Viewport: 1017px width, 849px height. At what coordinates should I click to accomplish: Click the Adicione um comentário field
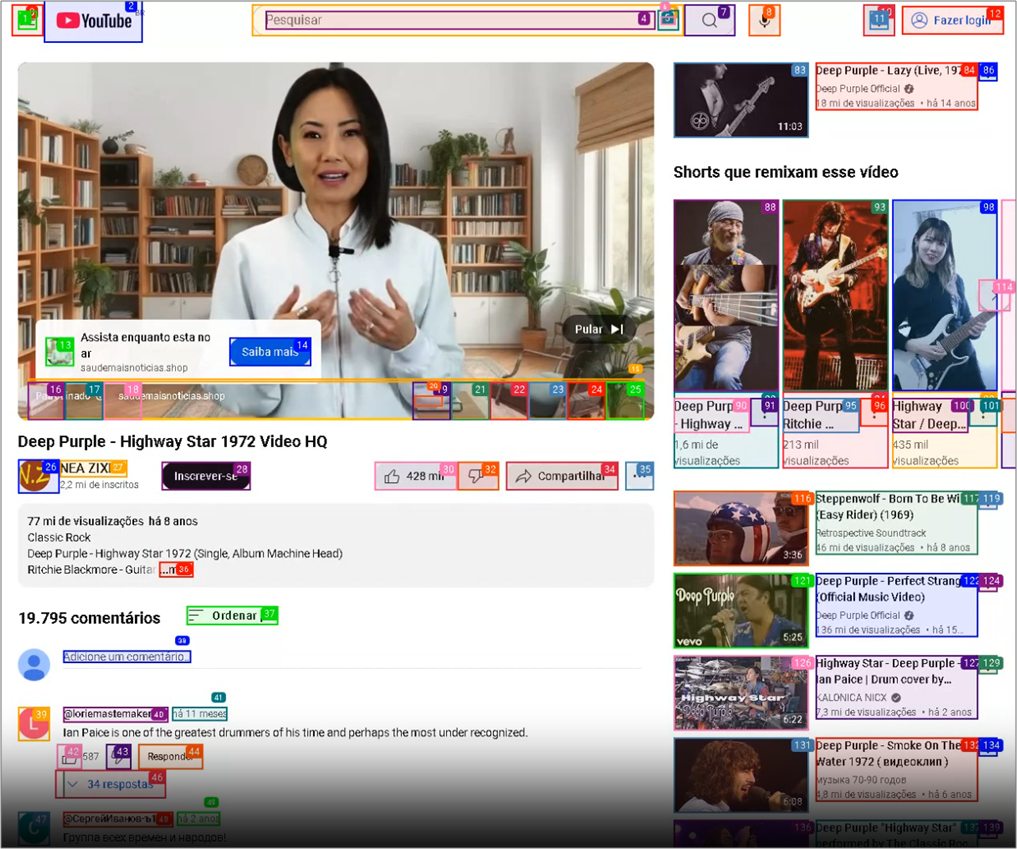pos(126,657)
